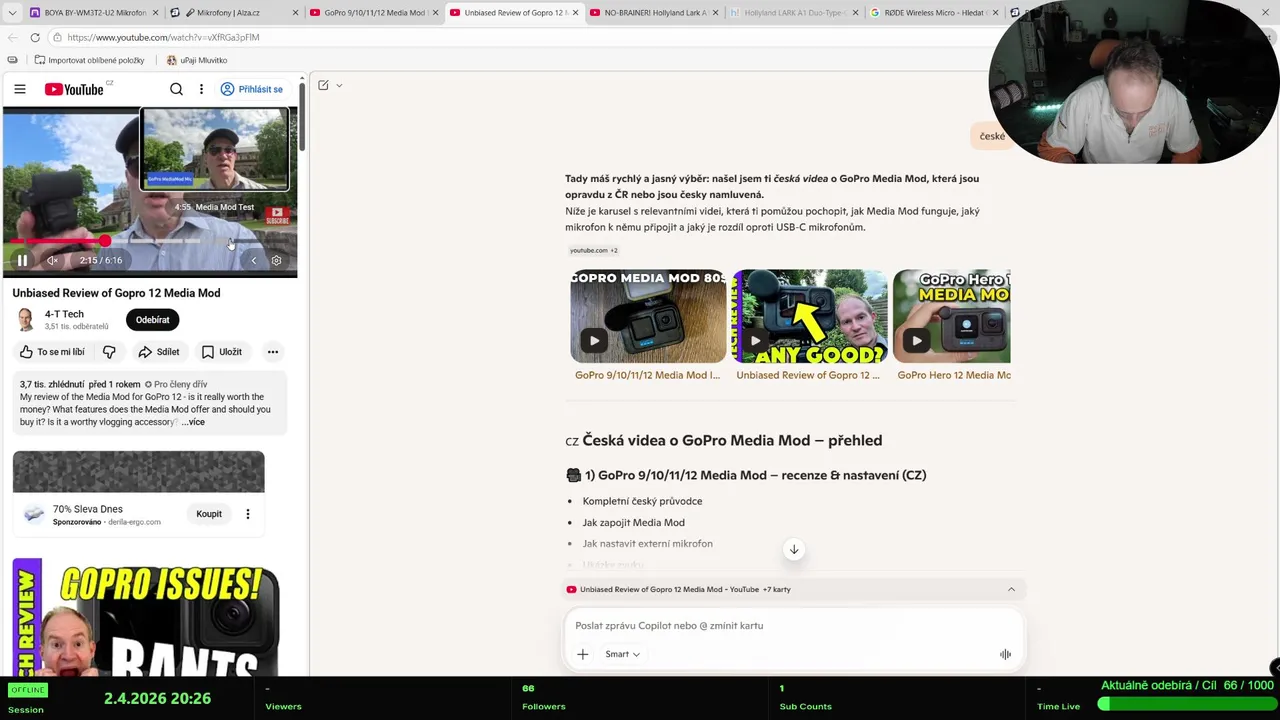The width and height of the screenshot is (1280, 720).
Task: Open more actions ellipsis under video
Action: click(272, 352)
